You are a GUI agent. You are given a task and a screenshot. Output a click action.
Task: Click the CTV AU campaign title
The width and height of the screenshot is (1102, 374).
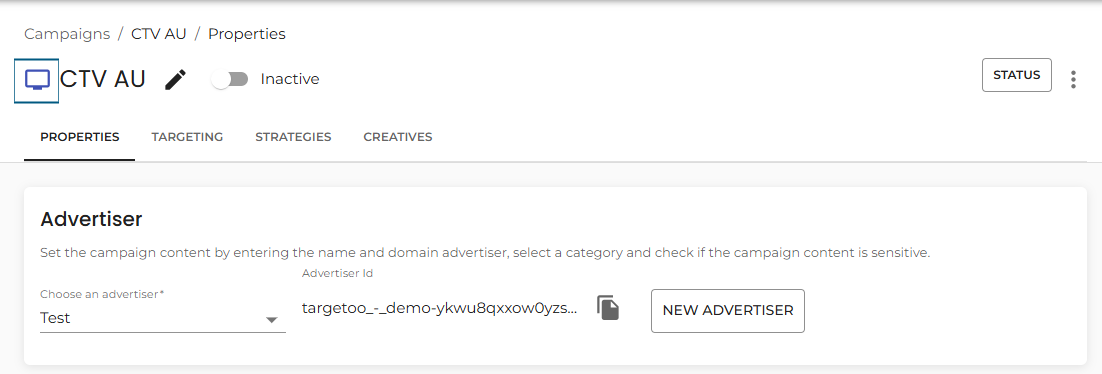click(x=103, y=79)
